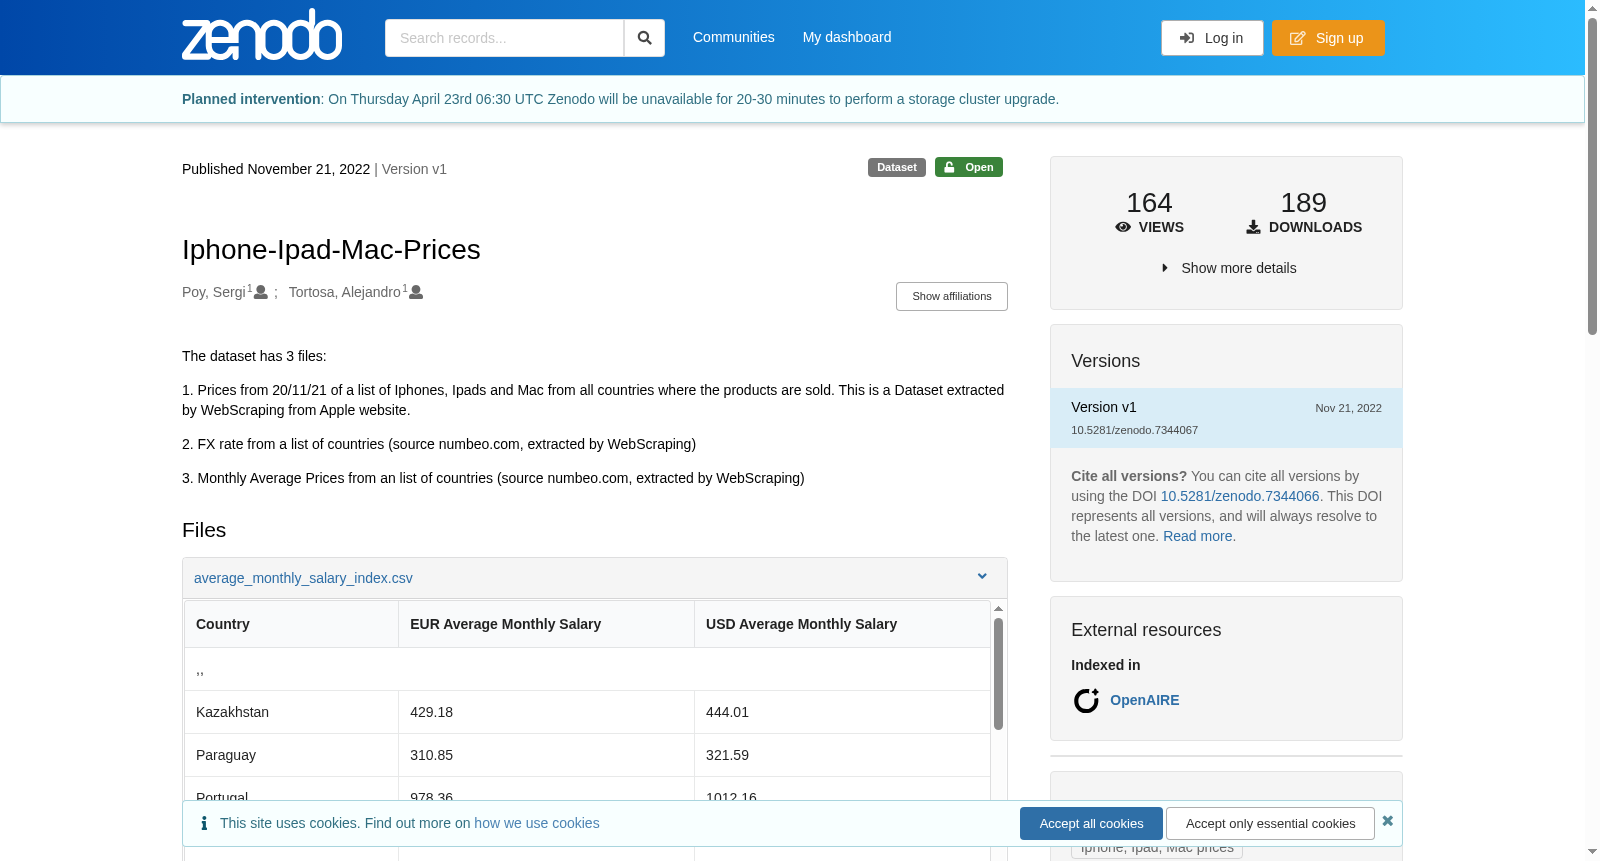Open the Communities menu item
The width and height of the screenshot is (1600, 861).
tap(734, 37)
